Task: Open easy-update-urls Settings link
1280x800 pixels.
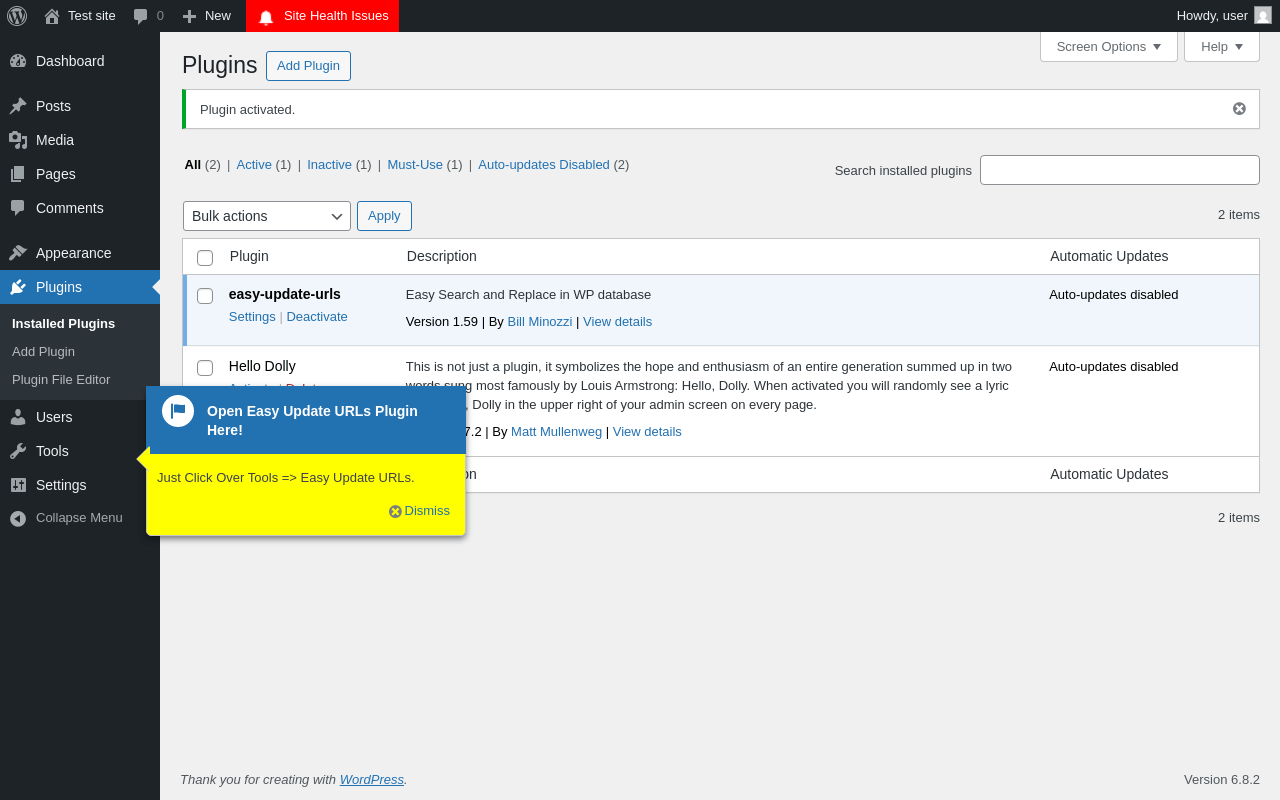Action: coord(252,316)
